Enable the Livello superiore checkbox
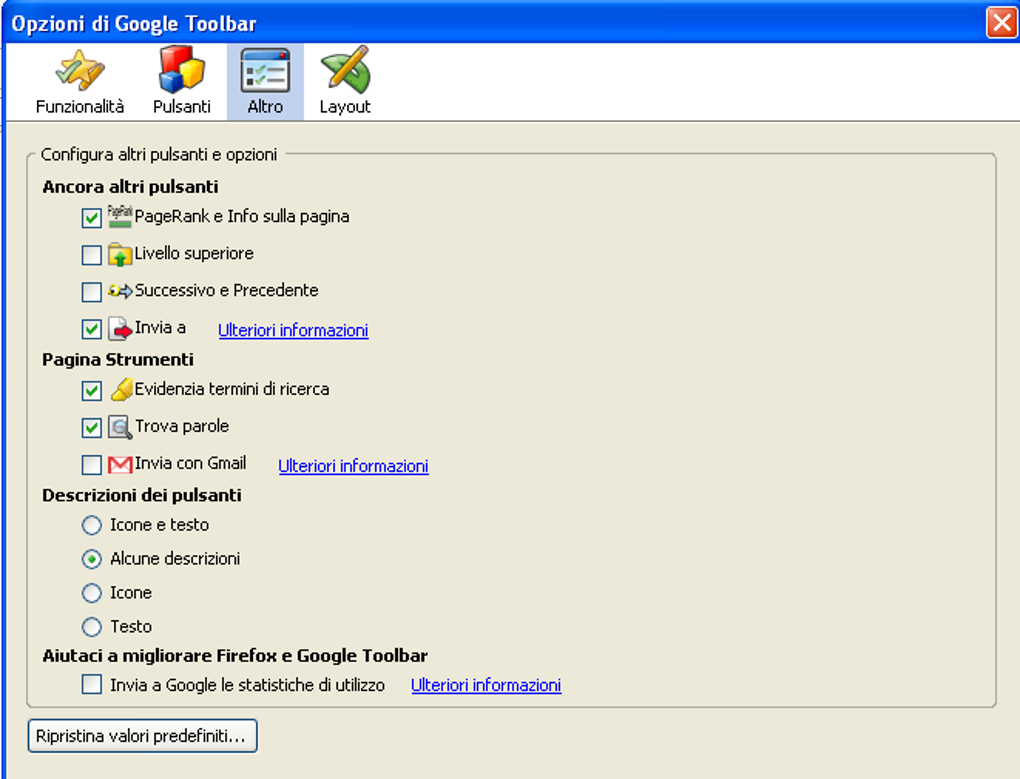 [x=92, y=255]
